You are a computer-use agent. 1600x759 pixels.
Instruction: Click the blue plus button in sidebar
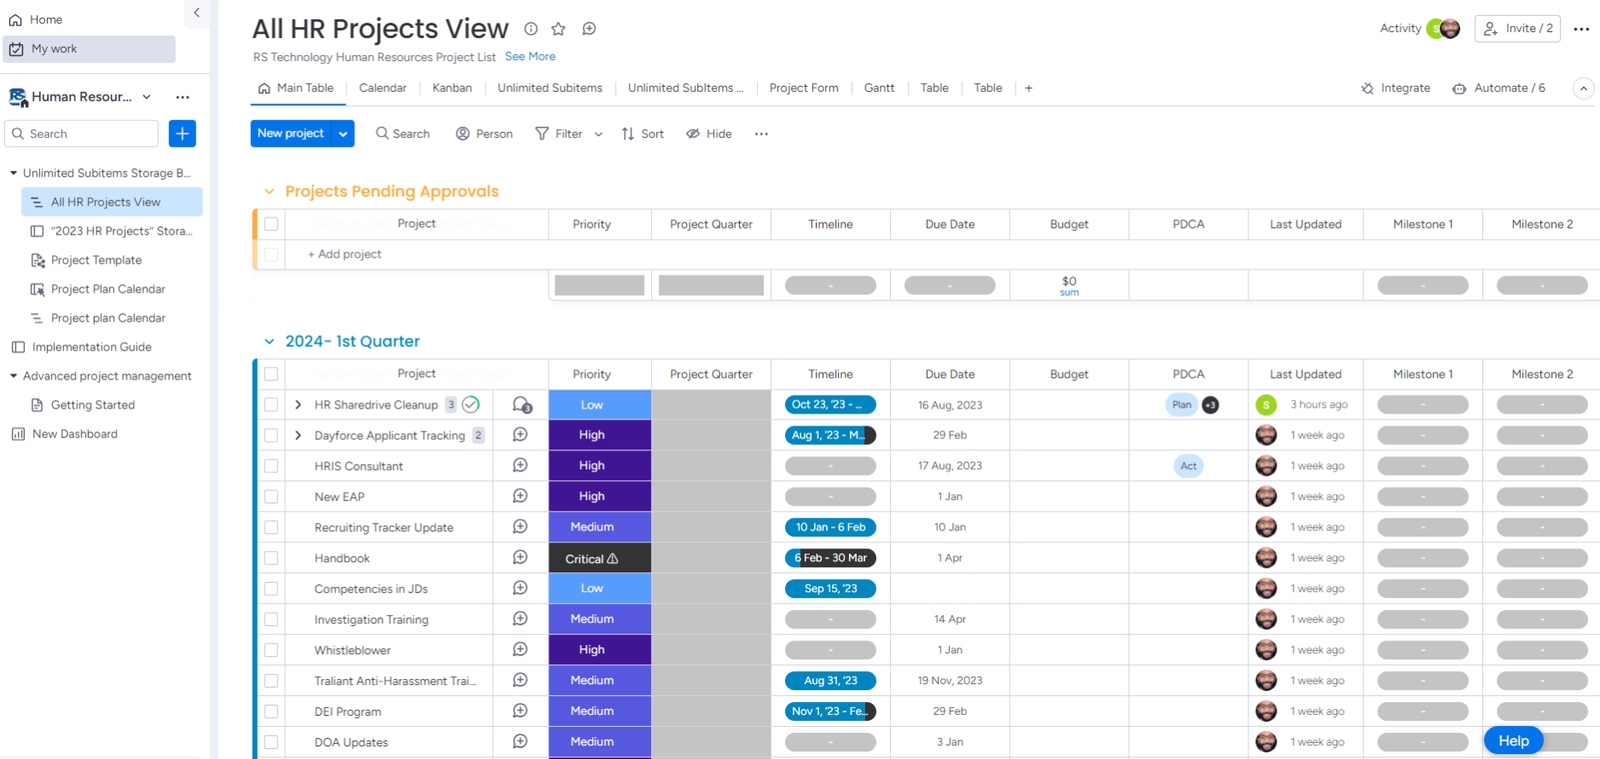182,133
